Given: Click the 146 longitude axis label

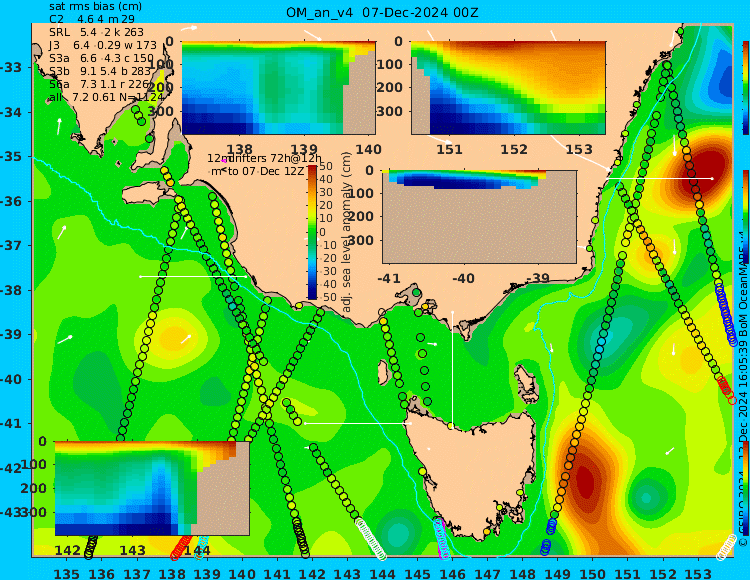Looking at the screenshot, I should click(x=452, y=573).
